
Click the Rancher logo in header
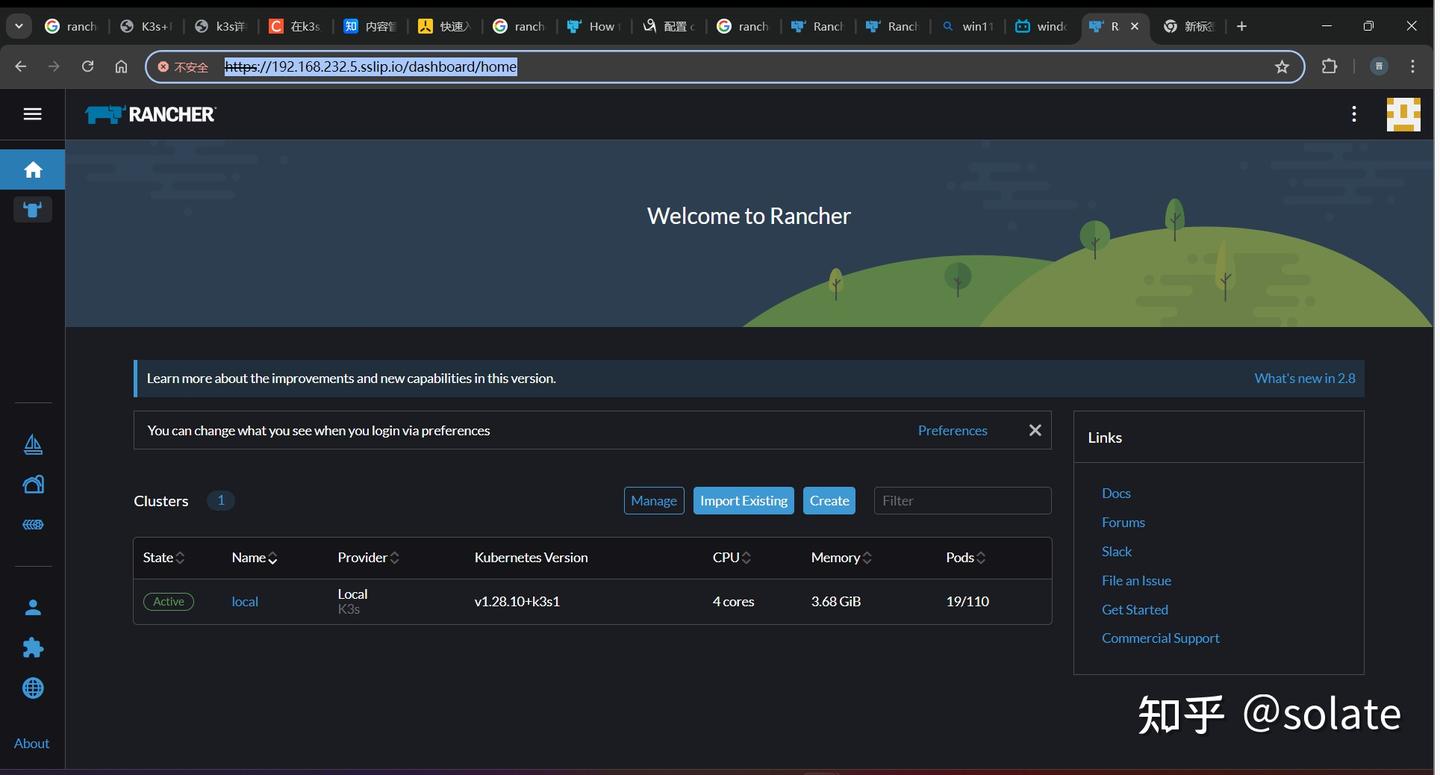pos(151,114)
